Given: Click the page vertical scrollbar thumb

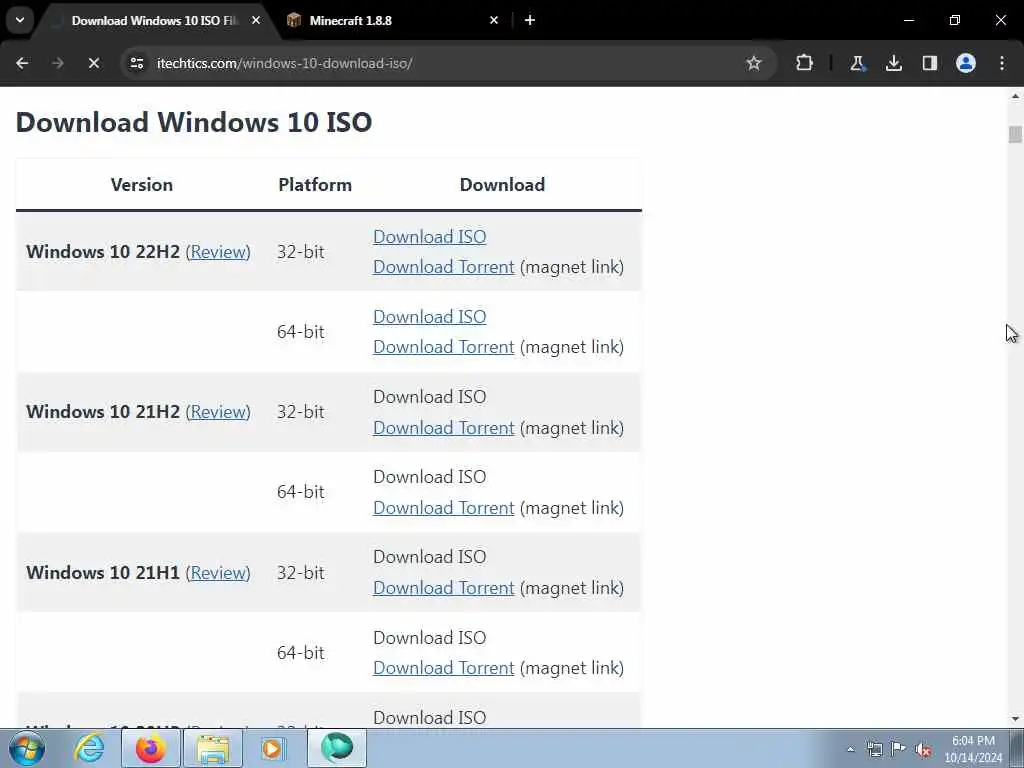Looking at the screenshot, I should pos(1015,134).
